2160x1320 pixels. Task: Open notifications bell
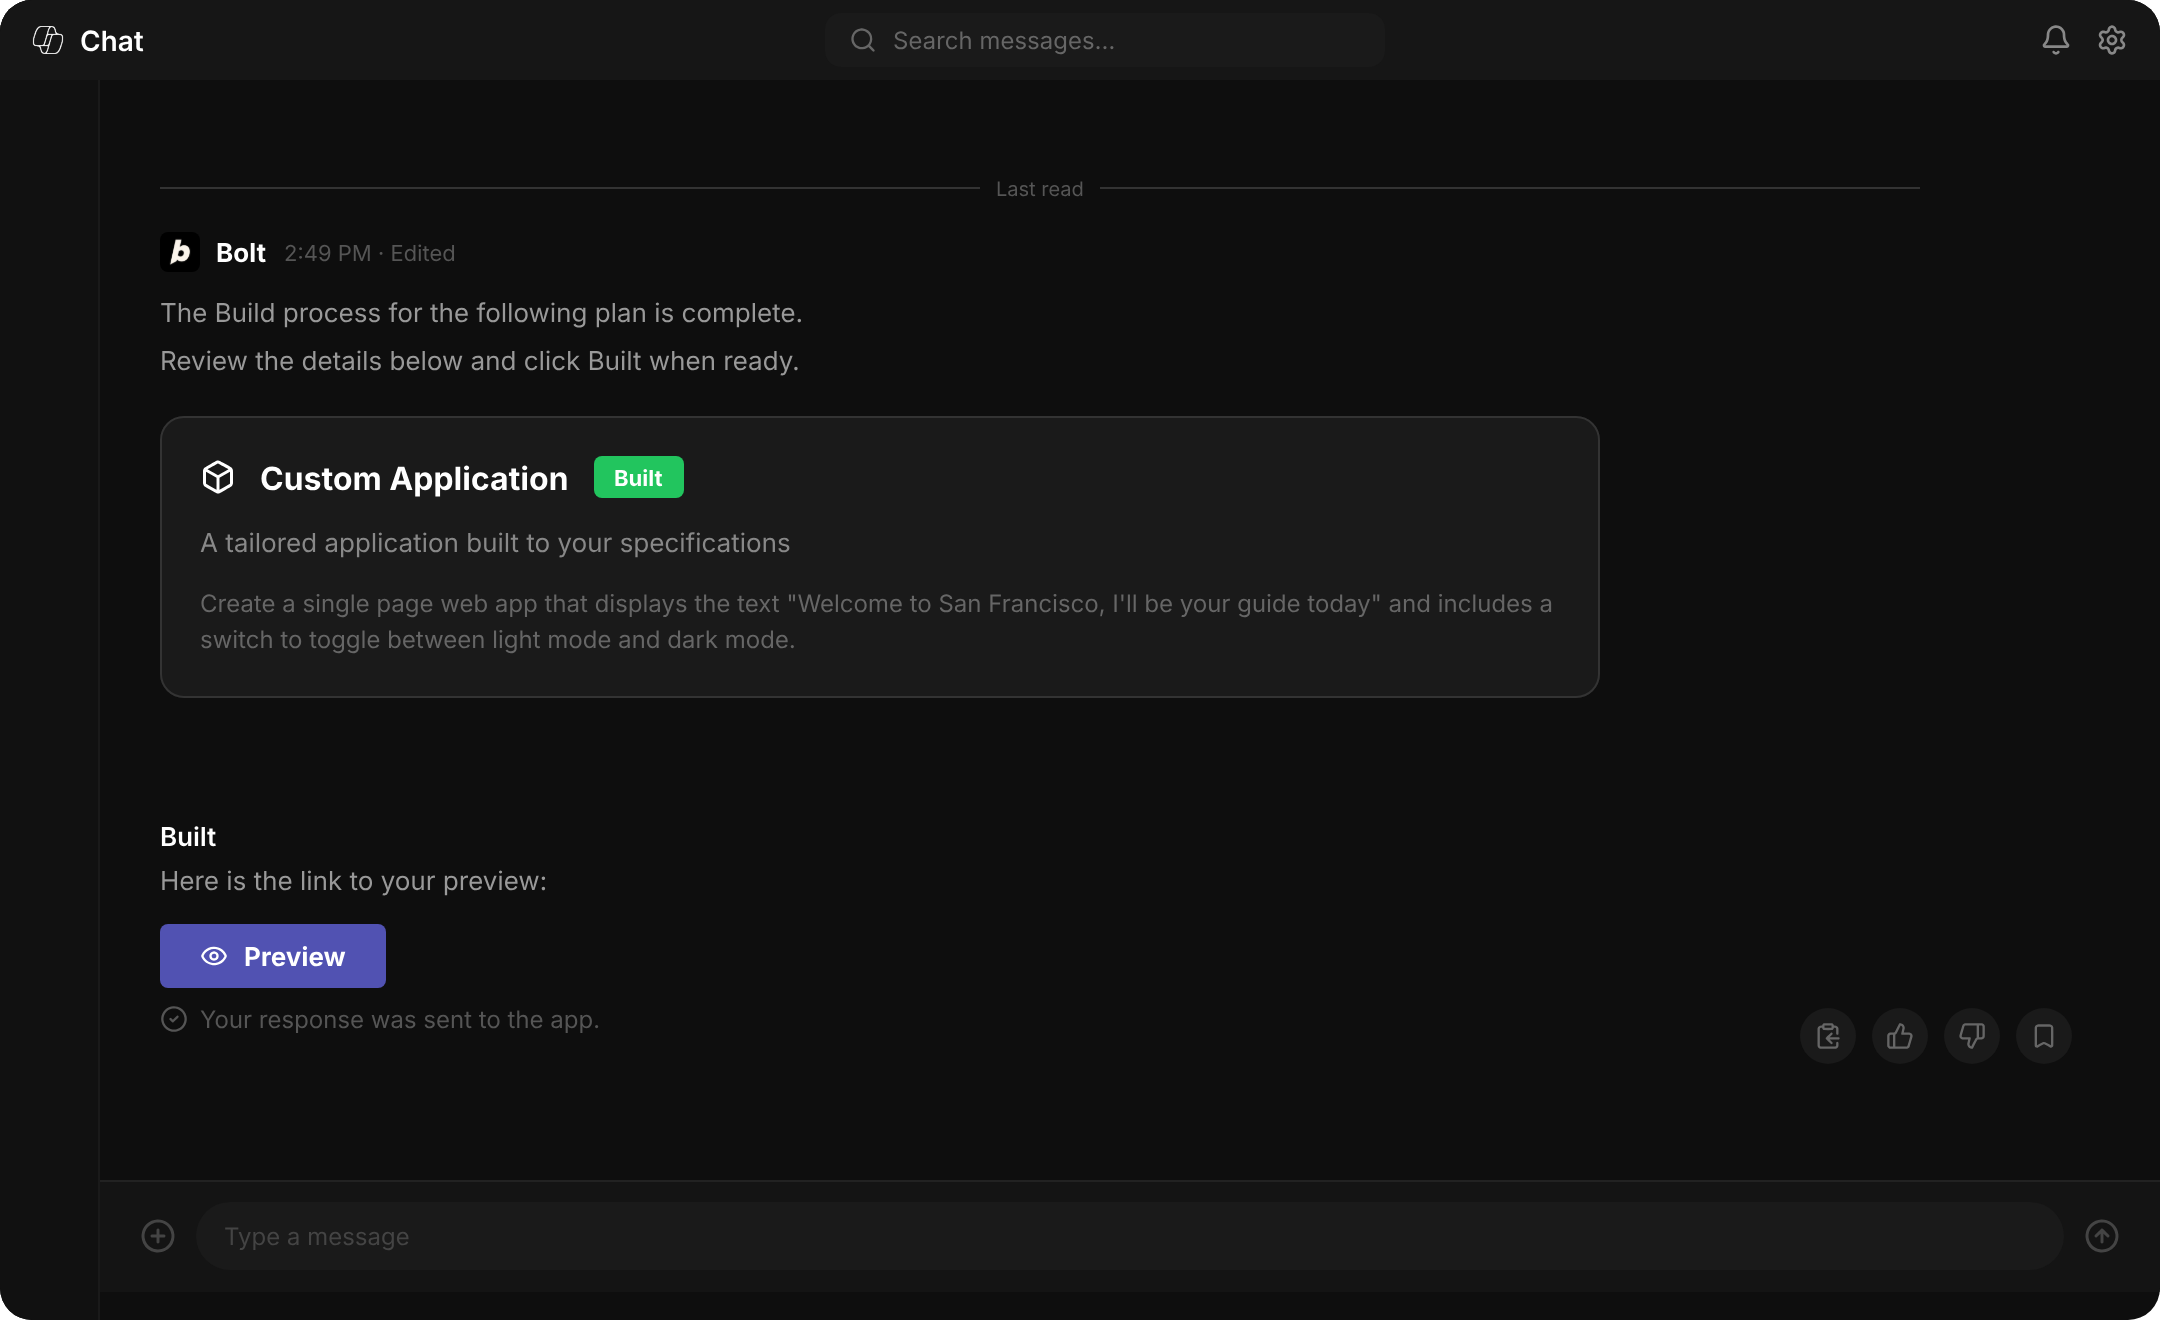click(x=2055, y=40)
